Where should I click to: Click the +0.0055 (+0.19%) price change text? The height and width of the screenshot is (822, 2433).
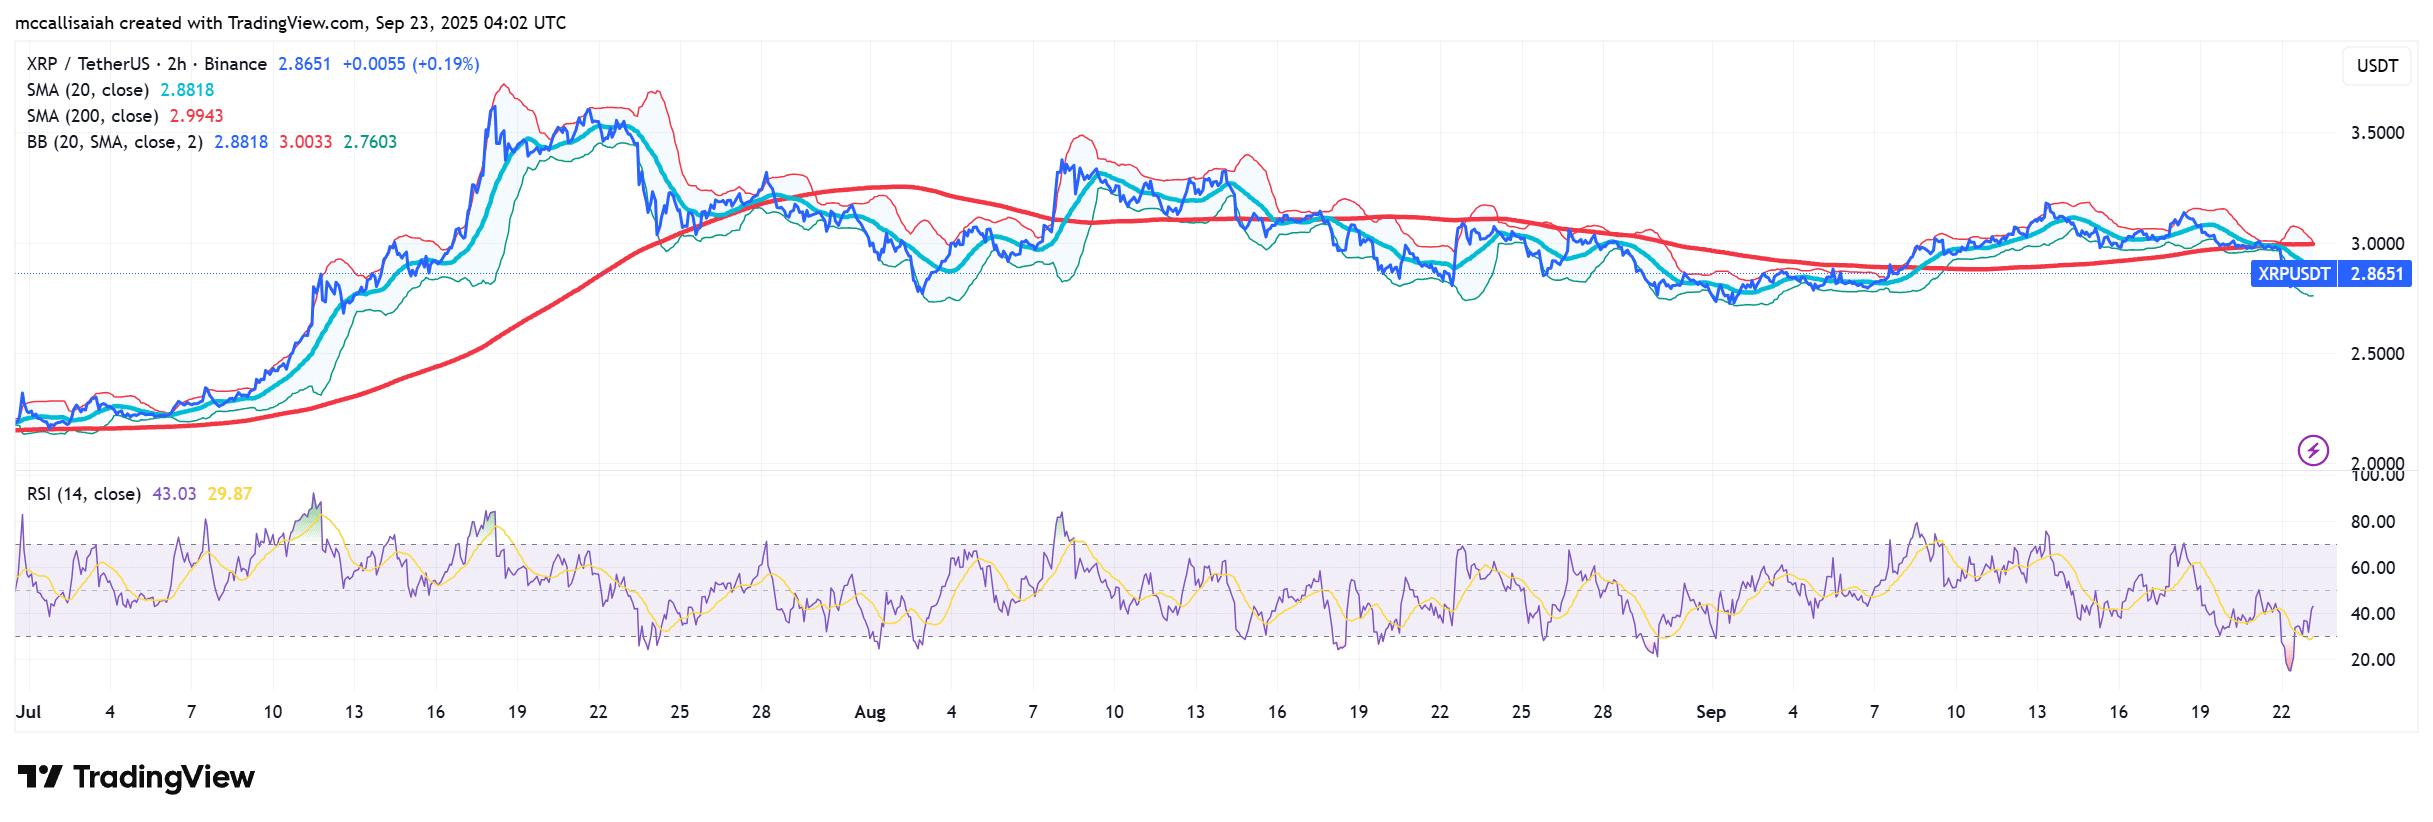410,64
